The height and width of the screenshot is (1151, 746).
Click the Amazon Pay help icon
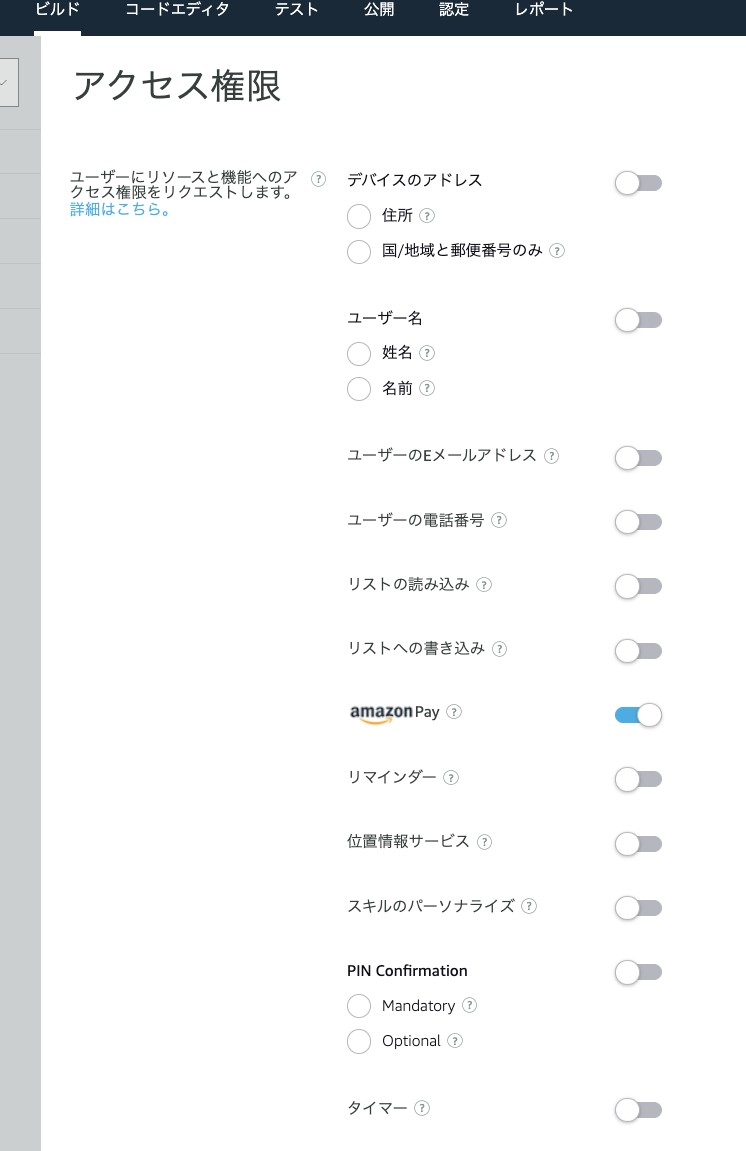pyautogui.click(x=454, y=713)
